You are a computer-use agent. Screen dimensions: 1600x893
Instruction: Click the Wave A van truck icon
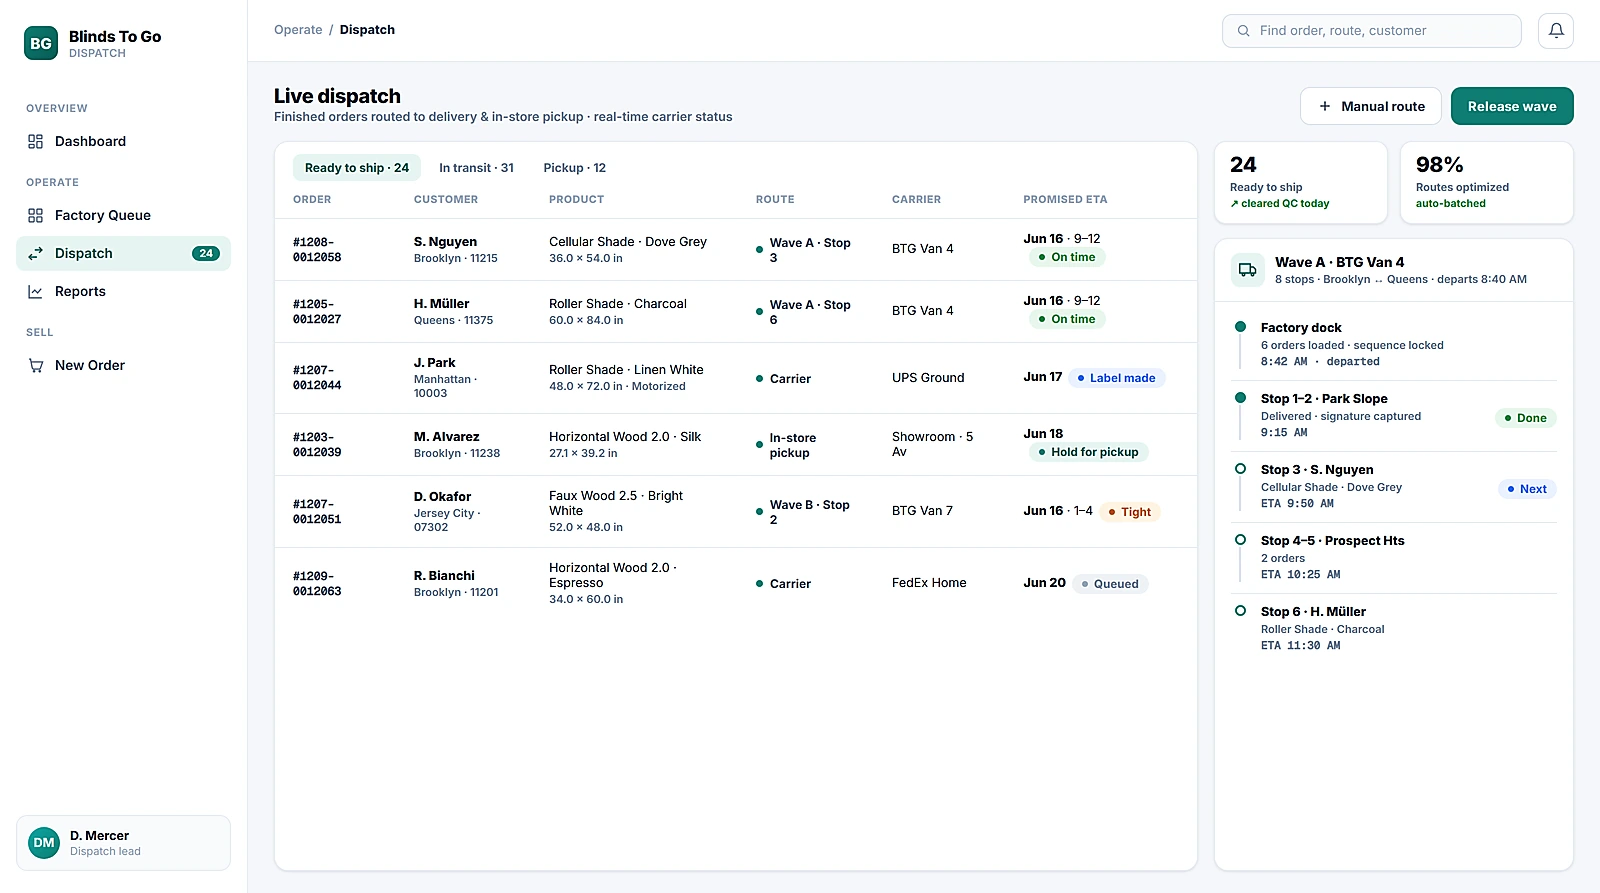pyautogui.click(x=1248, y=270)
